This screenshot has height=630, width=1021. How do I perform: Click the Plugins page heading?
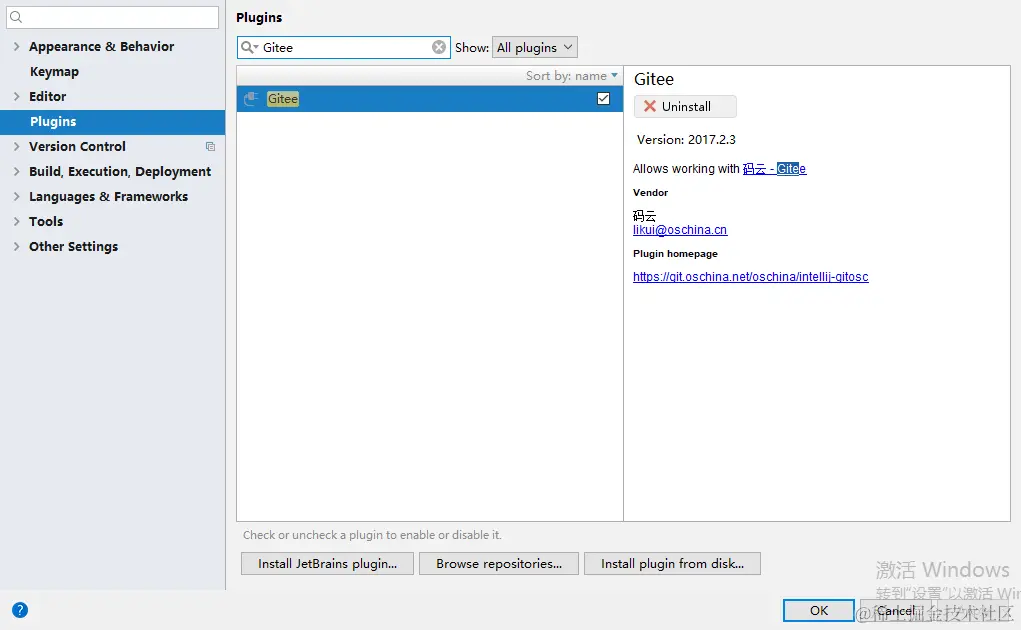coord(259,18)
